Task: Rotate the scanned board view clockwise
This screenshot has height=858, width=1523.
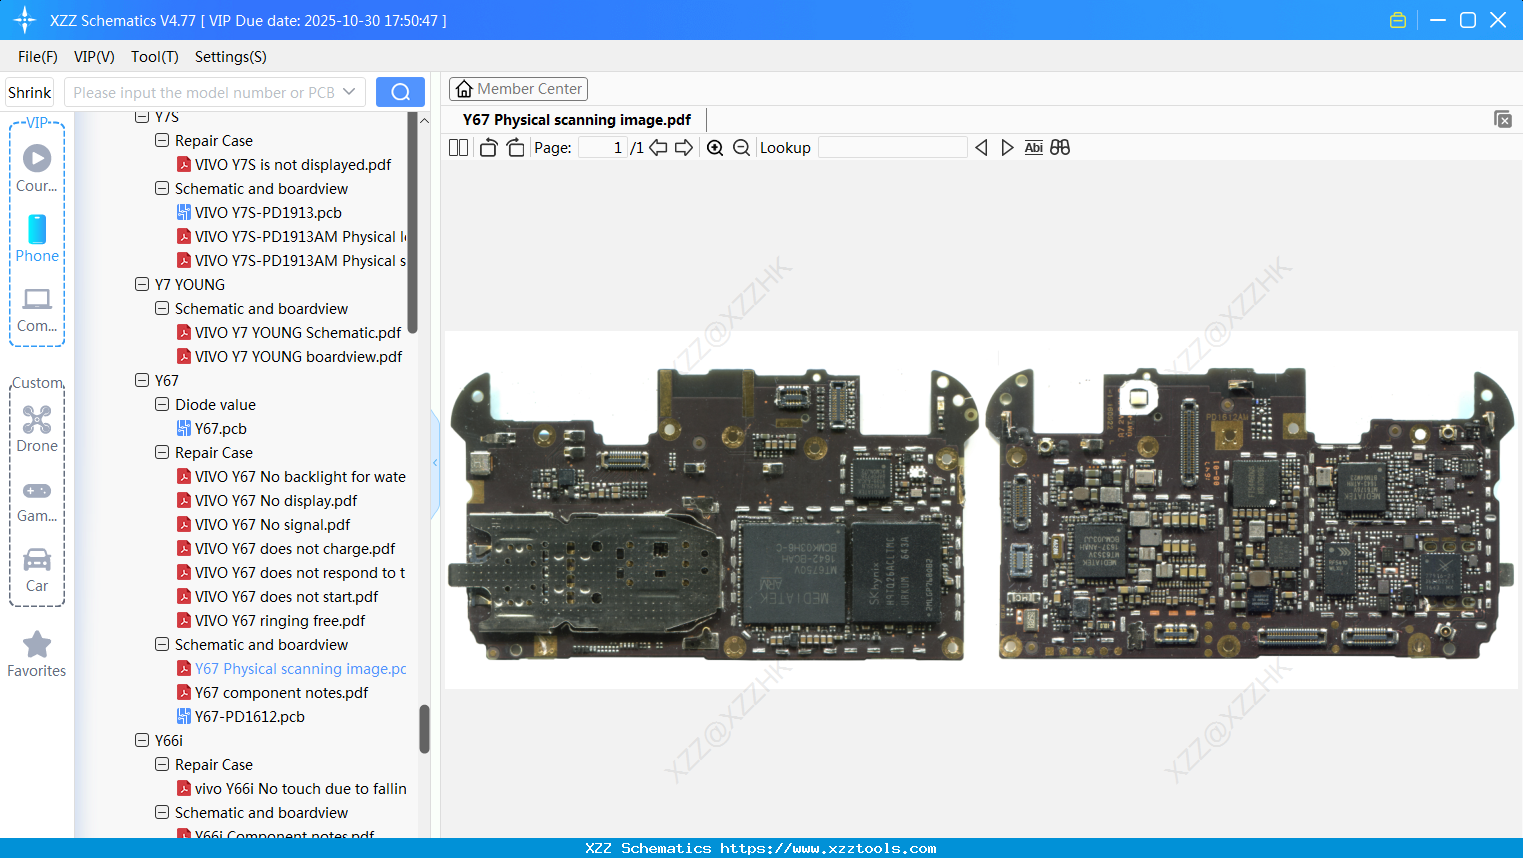Action: [x=515, y=147]
